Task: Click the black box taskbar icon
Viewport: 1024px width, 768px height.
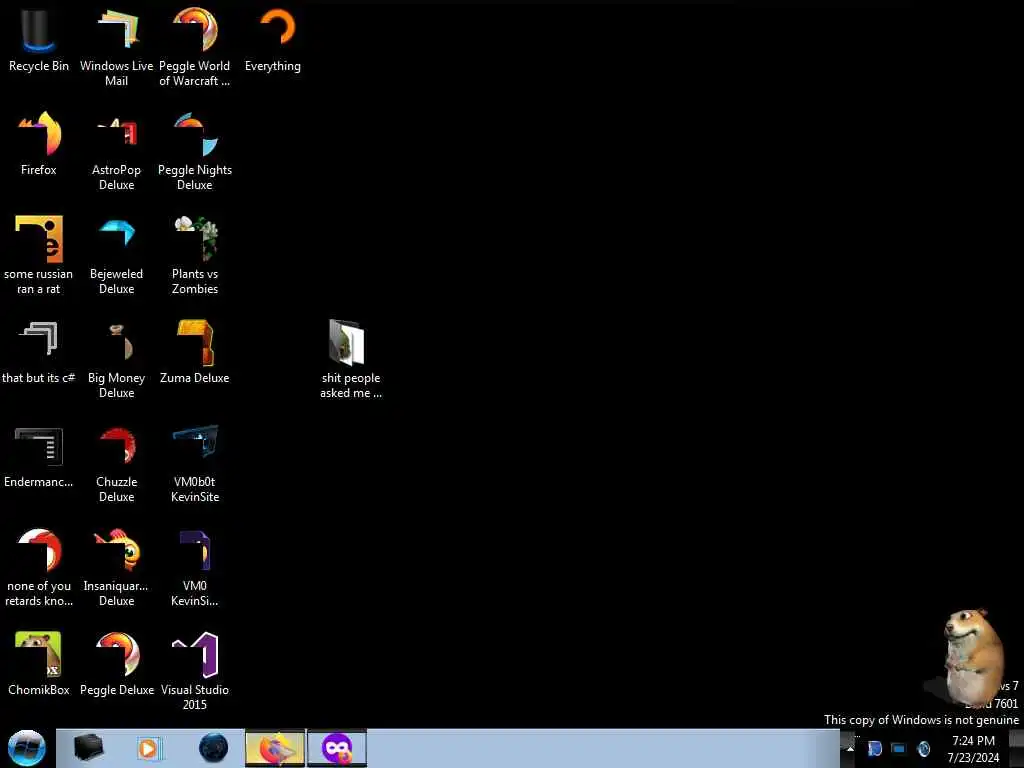Action: (x=88, y=748)
